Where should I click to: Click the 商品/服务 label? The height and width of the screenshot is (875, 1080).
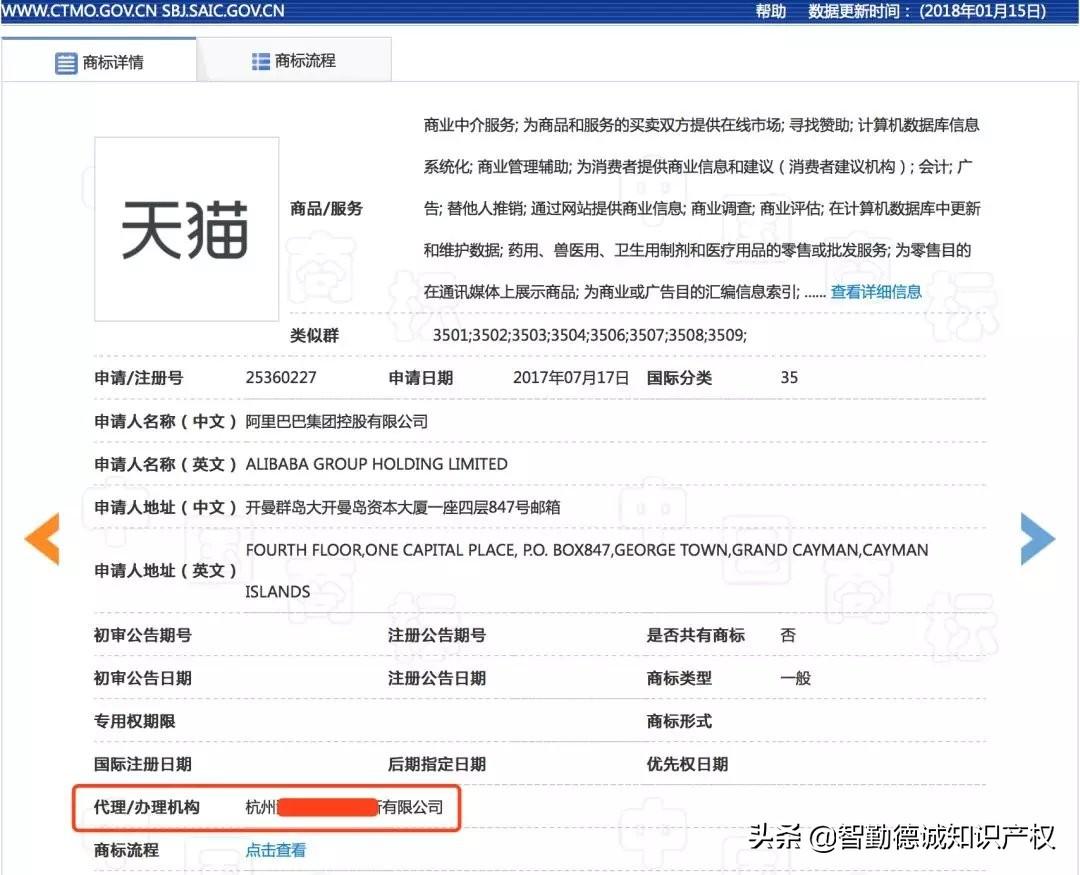tap(326, 208)
